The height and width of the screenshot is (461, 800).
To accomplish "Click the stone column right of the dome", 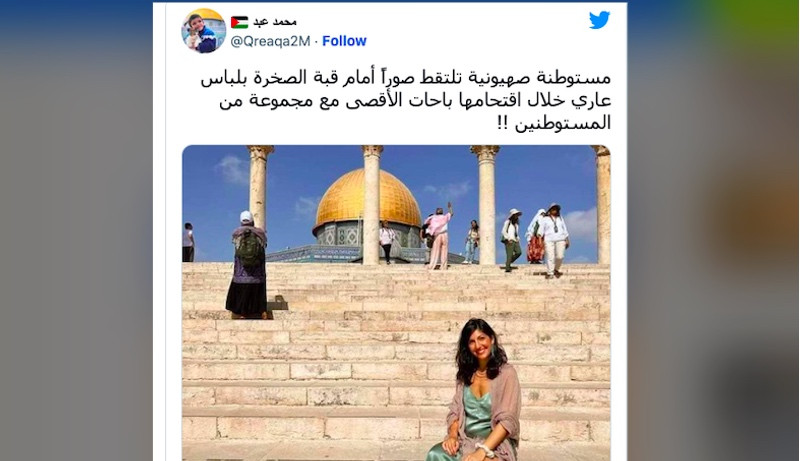I will pos(485,205).
